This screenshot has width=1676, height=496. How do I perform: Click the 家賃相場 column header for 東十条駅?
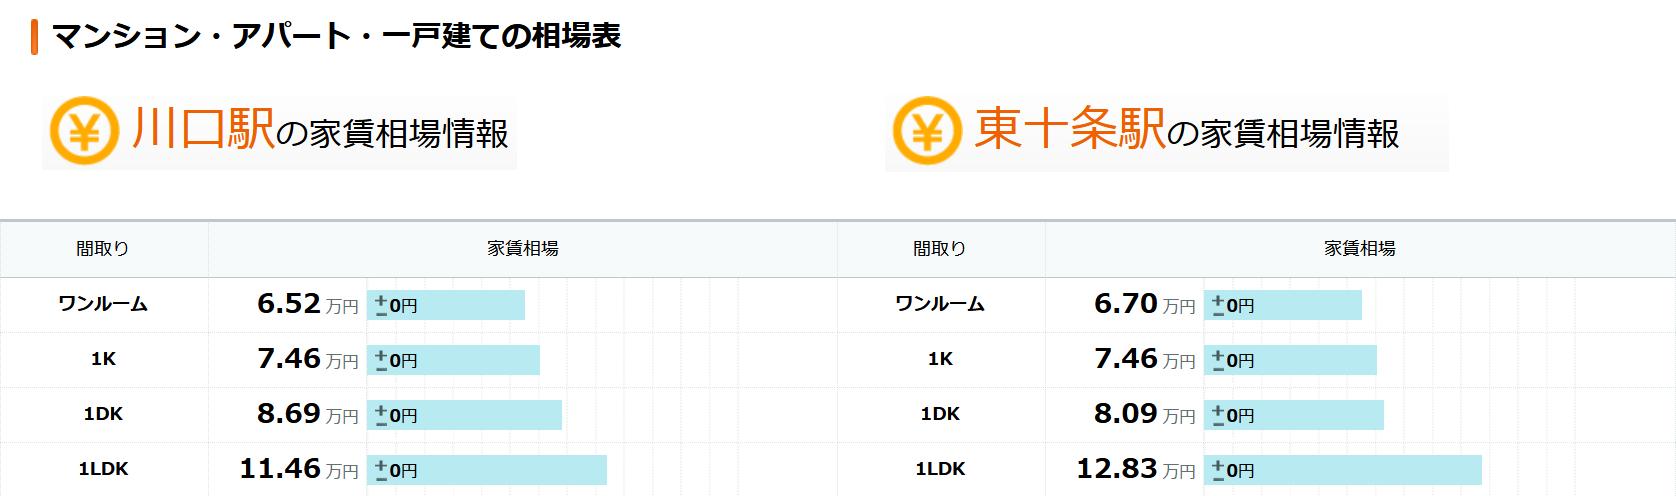(x=1360, y=249)
